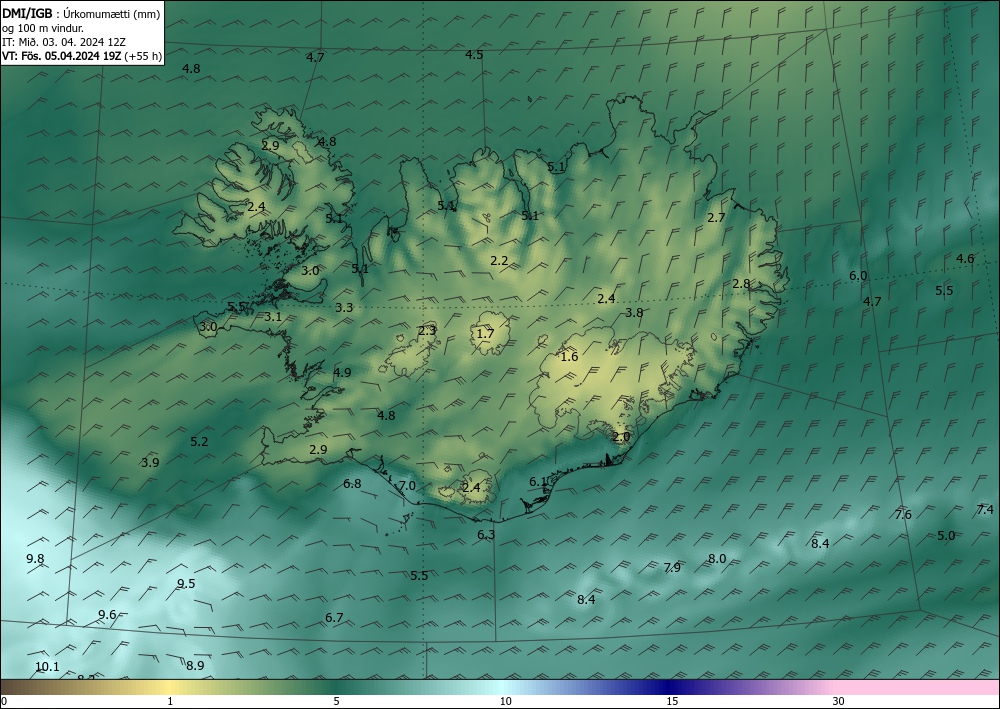Click the 6.1 value on the southeast coast

[x=538, y=481]
